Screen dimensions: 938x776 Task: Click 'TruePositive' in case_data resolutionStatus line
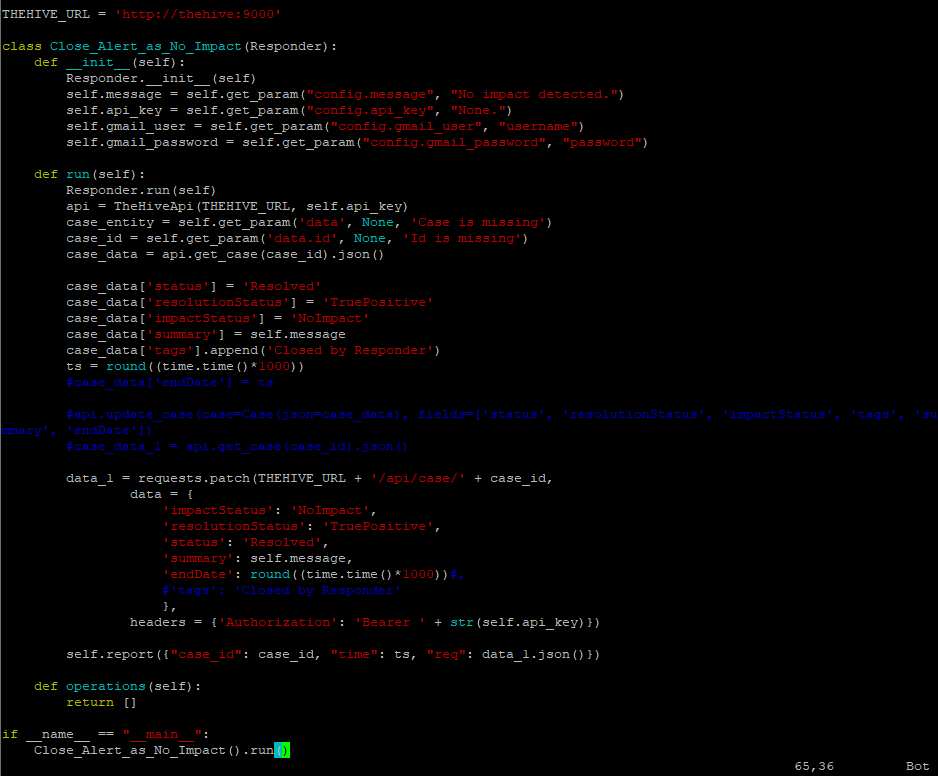(378, 303)
